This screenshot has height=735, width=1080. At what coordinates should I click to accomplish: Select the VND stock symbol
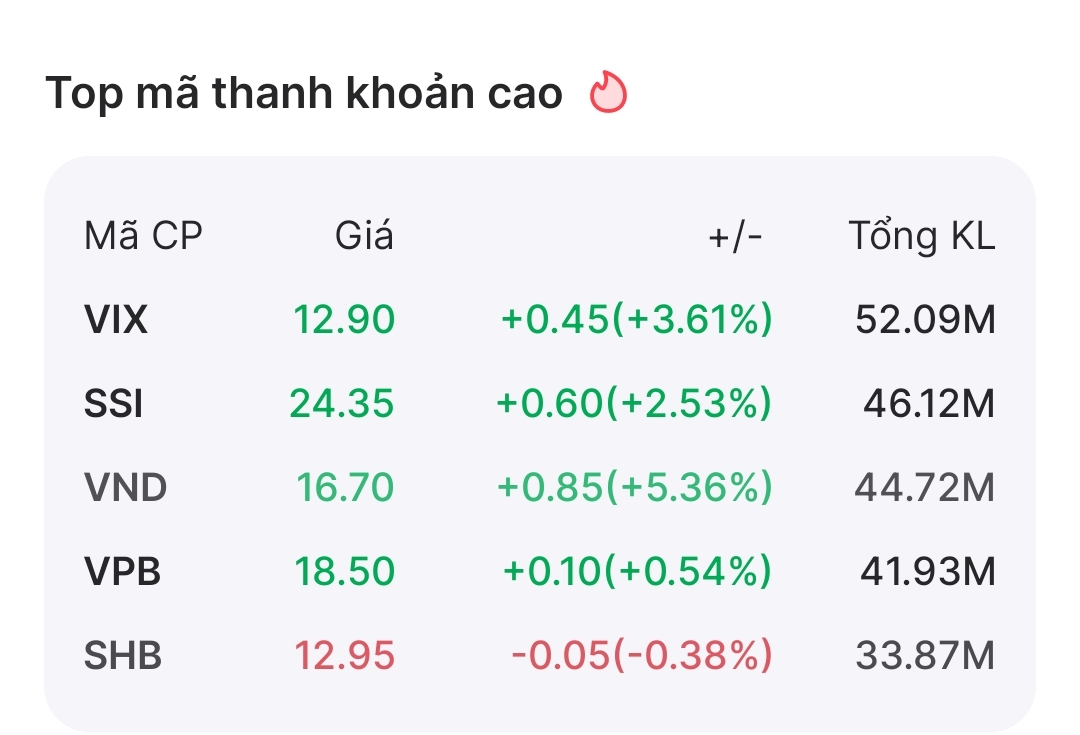click(125, 488)
